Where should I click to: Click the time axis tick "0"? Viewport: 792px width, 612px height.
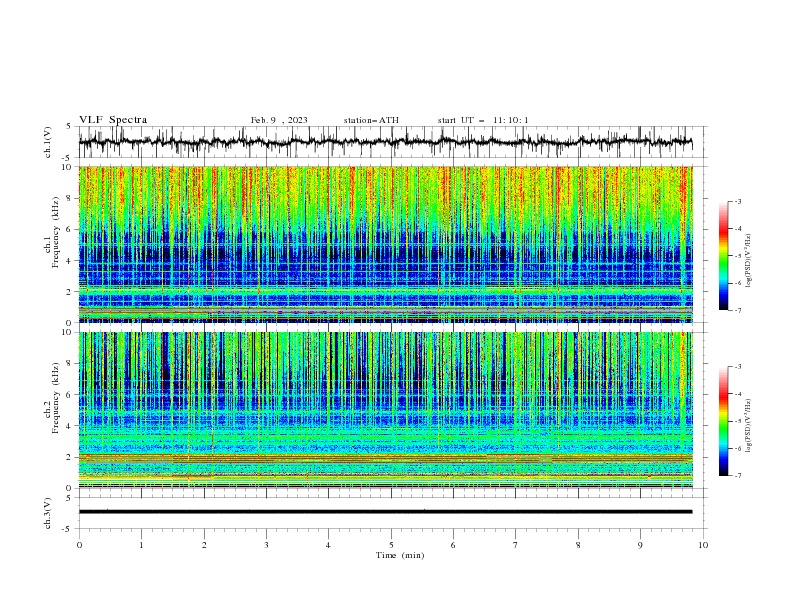coord(79,545)
